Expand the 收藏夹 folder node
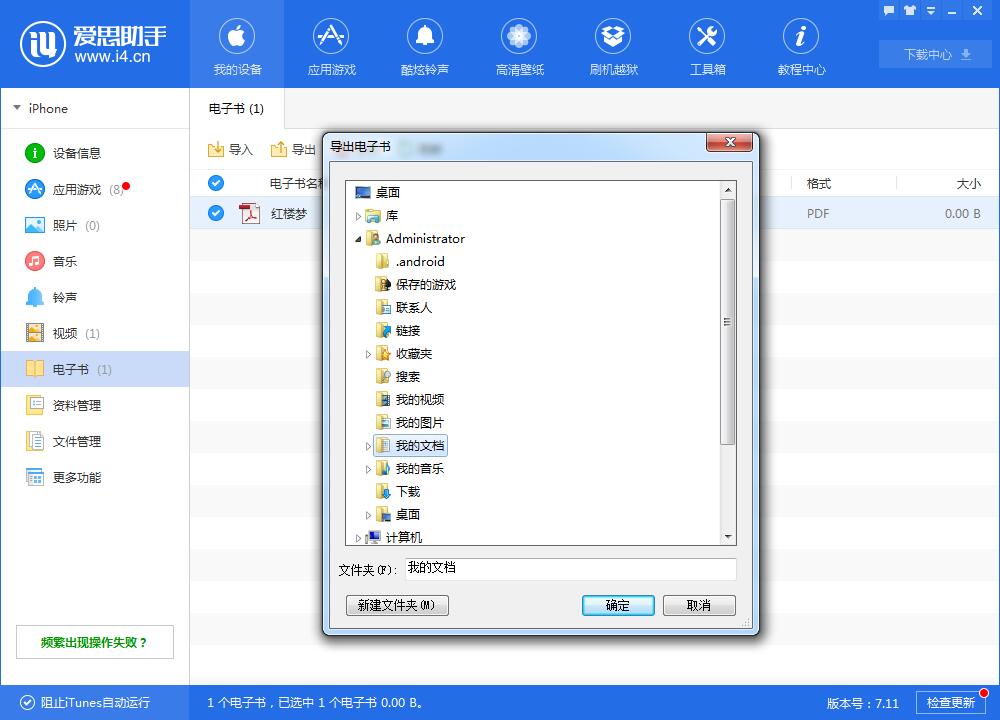This screenshot has width=1000, height=720. point(369,353)
